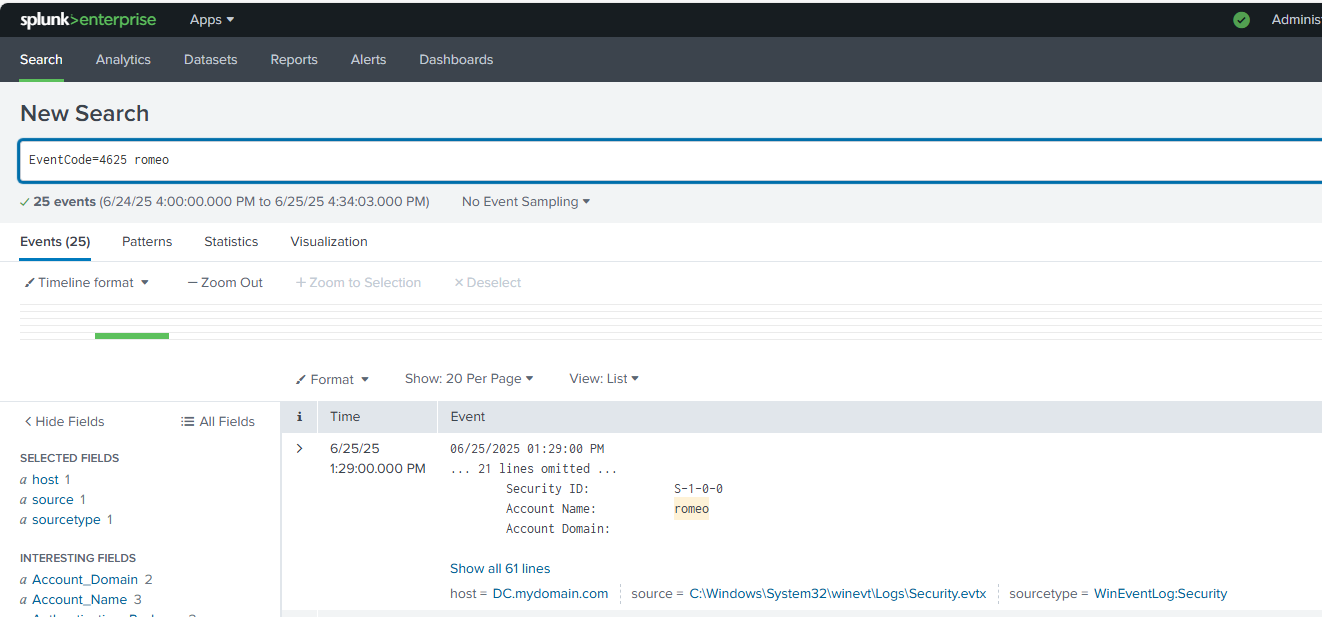Click the Splunk Enterprise logo
Image resolution: width=1322 pixels, height=617 pixels.
coord(88,20)
